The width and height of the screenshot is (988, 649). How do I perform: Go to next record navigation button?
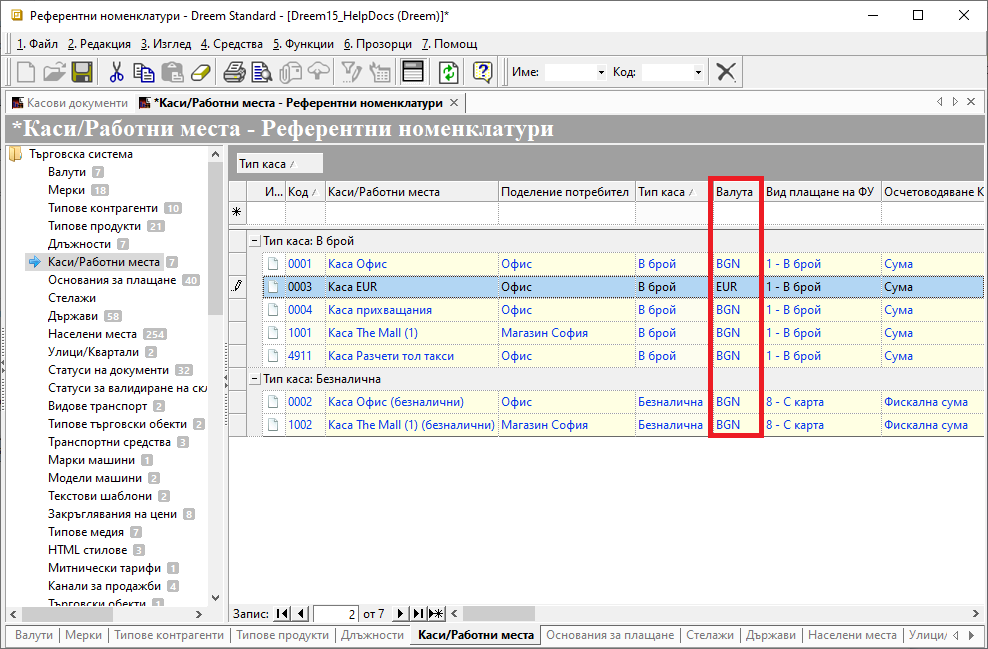click(x=401, y=613)
